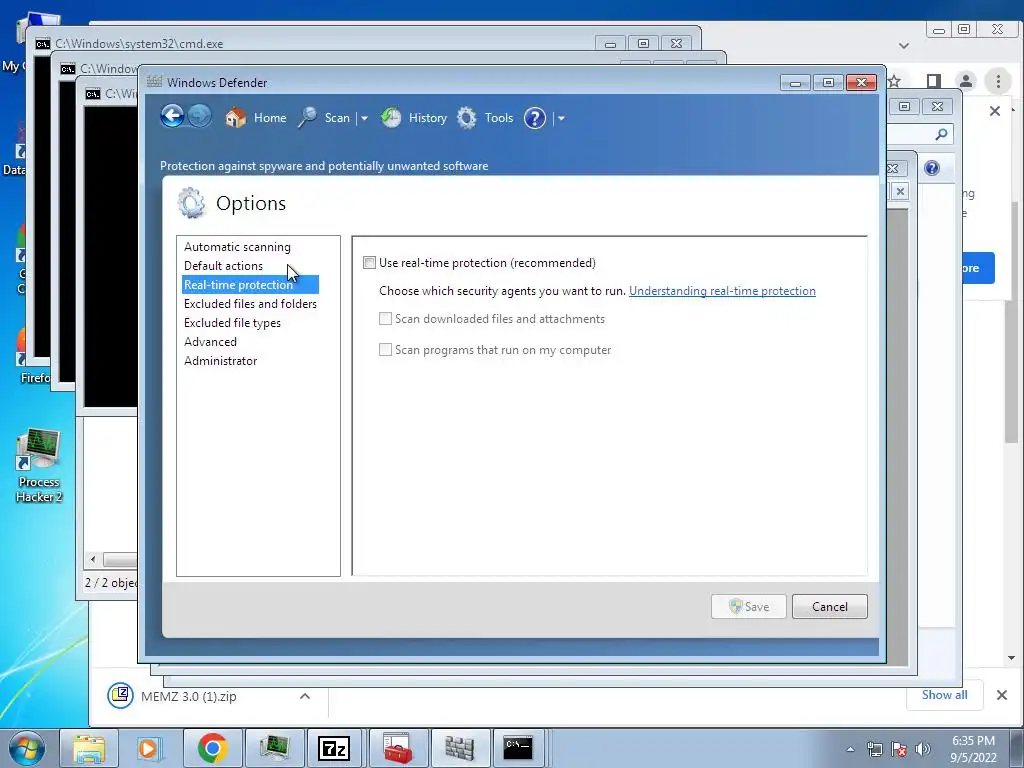This screenshot has width=1024, height=768.
Task: Open Process Hacker 2 desktop shortcut
Action: pos(39,466)
